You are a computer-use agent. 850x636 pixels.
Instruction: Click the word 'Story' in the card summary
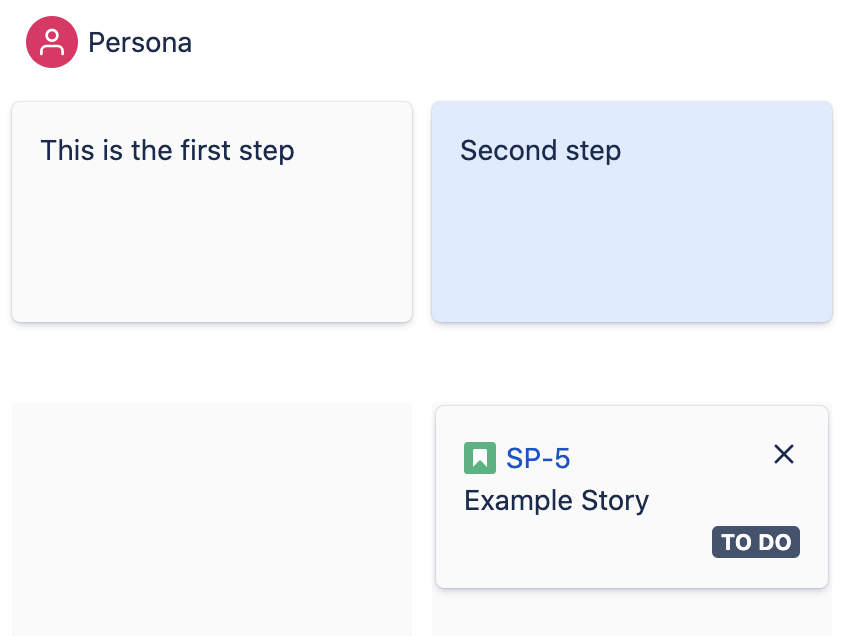tap(615, 500)
